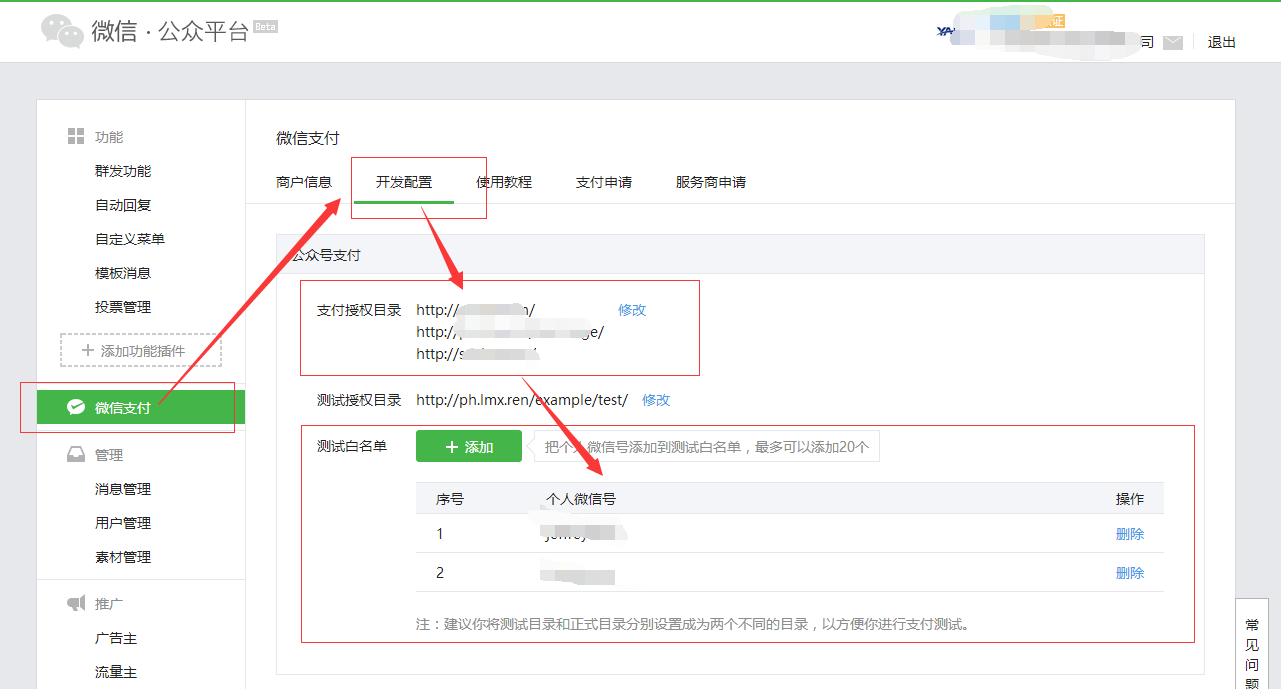The image size is (1281, 689).
Task: Open the 群发功能 sidebar item
Action: click(123, 171)
